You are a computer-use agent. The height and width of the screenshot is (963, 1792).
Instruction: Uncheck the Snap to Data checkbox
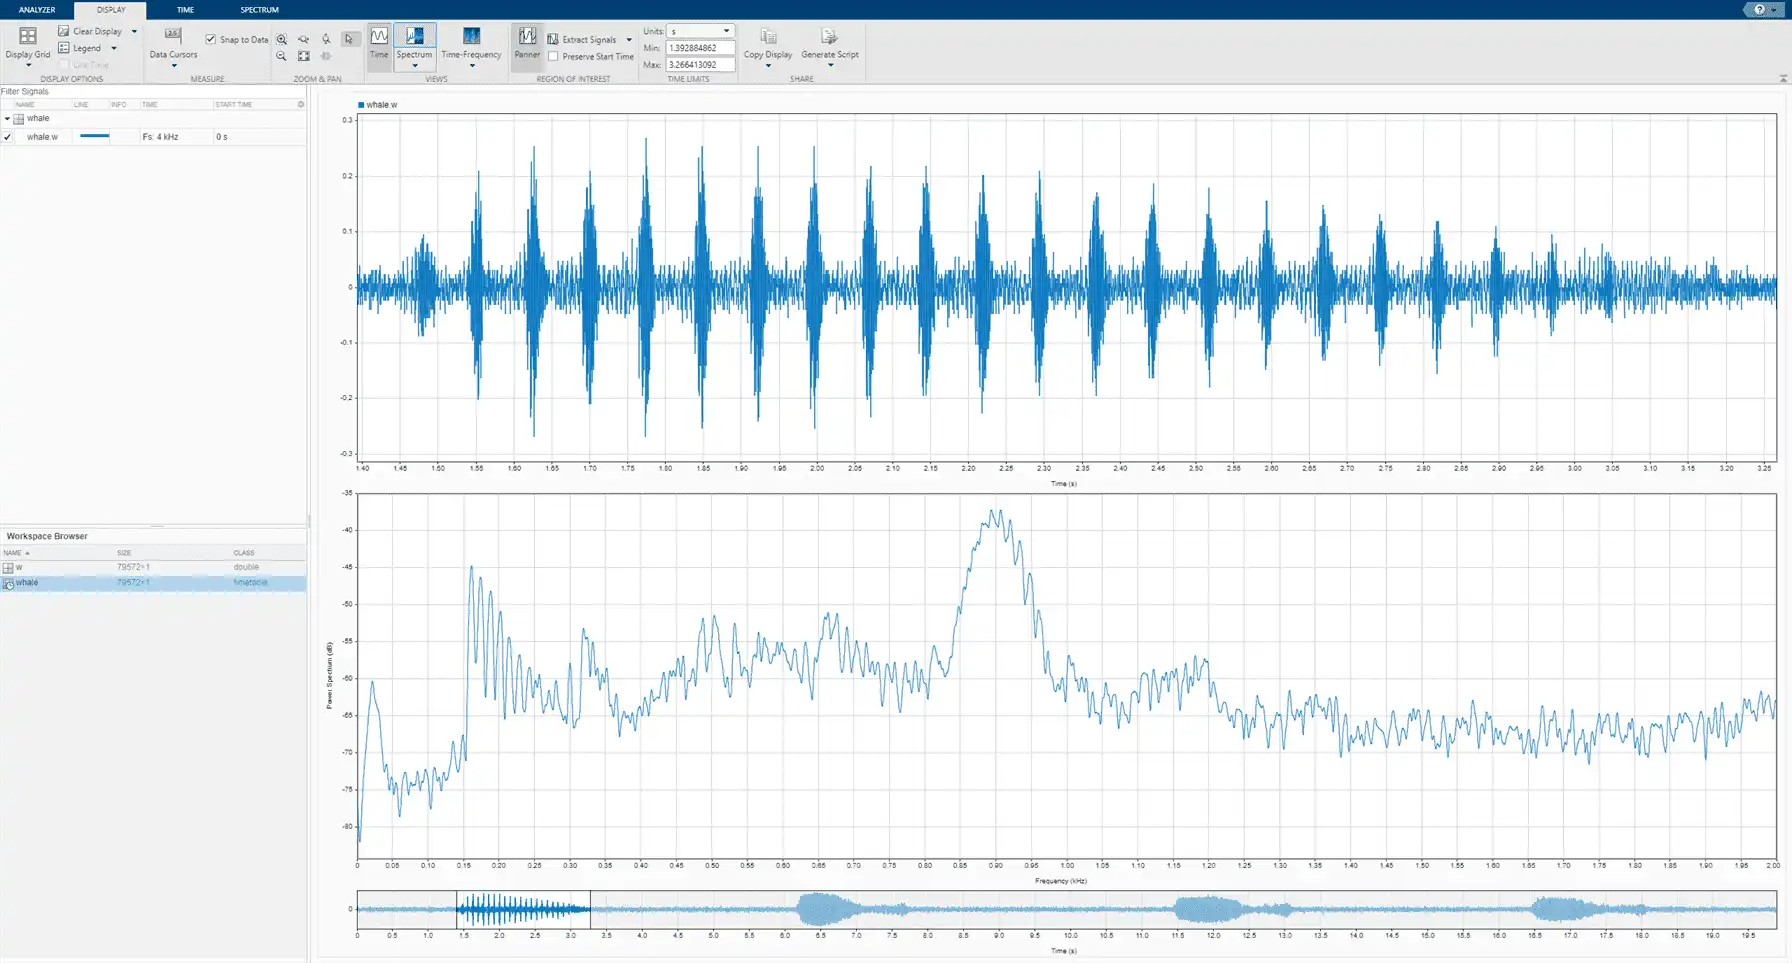211,40
